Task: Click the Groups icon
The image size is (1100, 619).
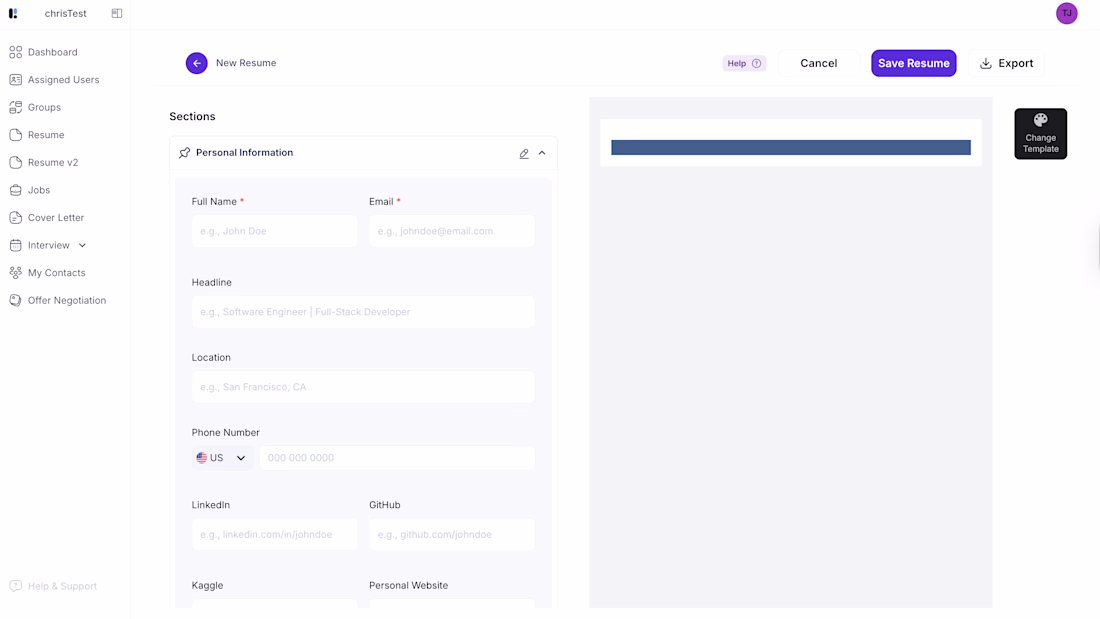Action: click(15, 107)
